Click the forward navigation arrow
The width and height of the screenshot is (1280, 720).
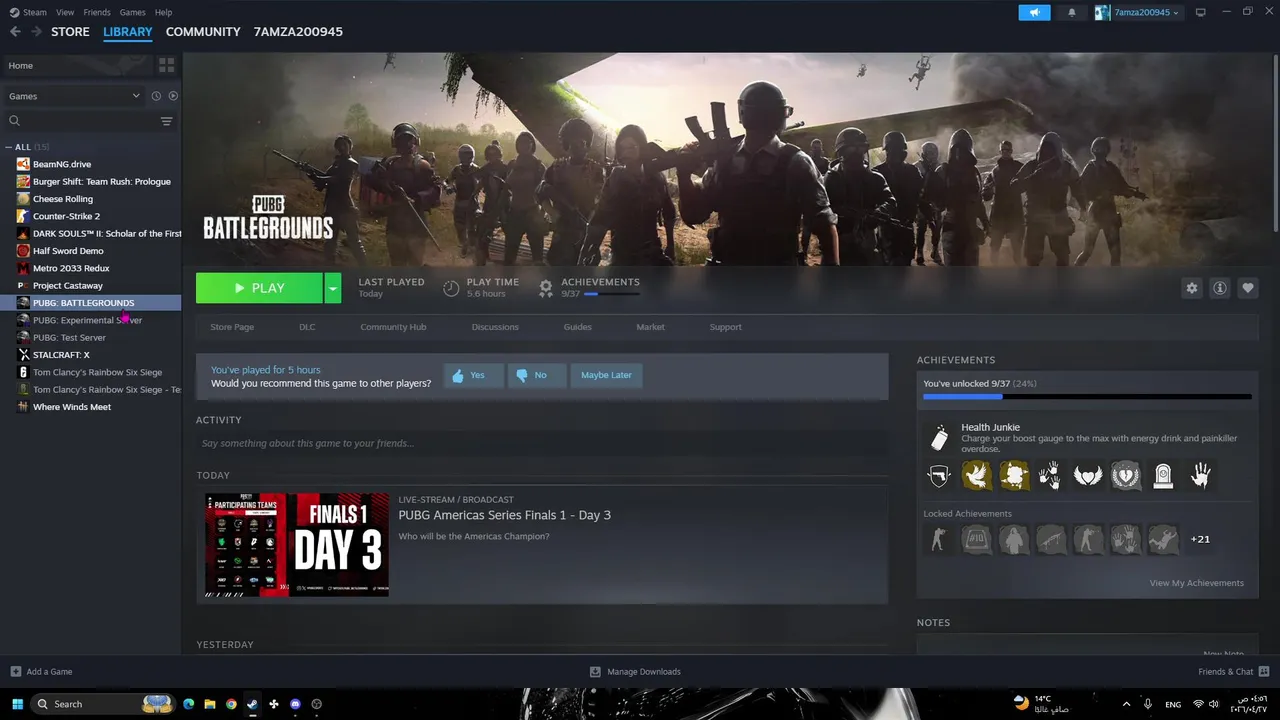click(x=37, y=32)
